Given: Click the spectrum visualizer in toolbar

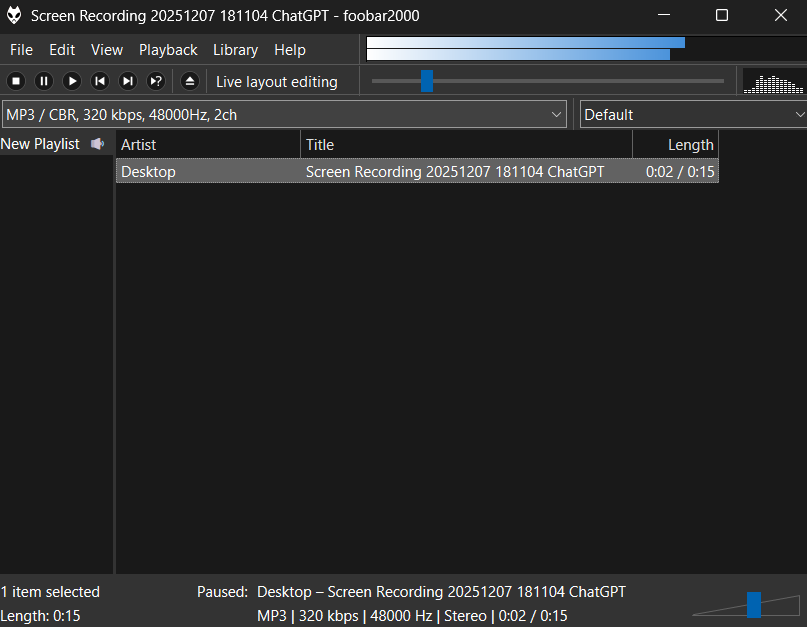Looking at the screenshot, I should point(774,83).
